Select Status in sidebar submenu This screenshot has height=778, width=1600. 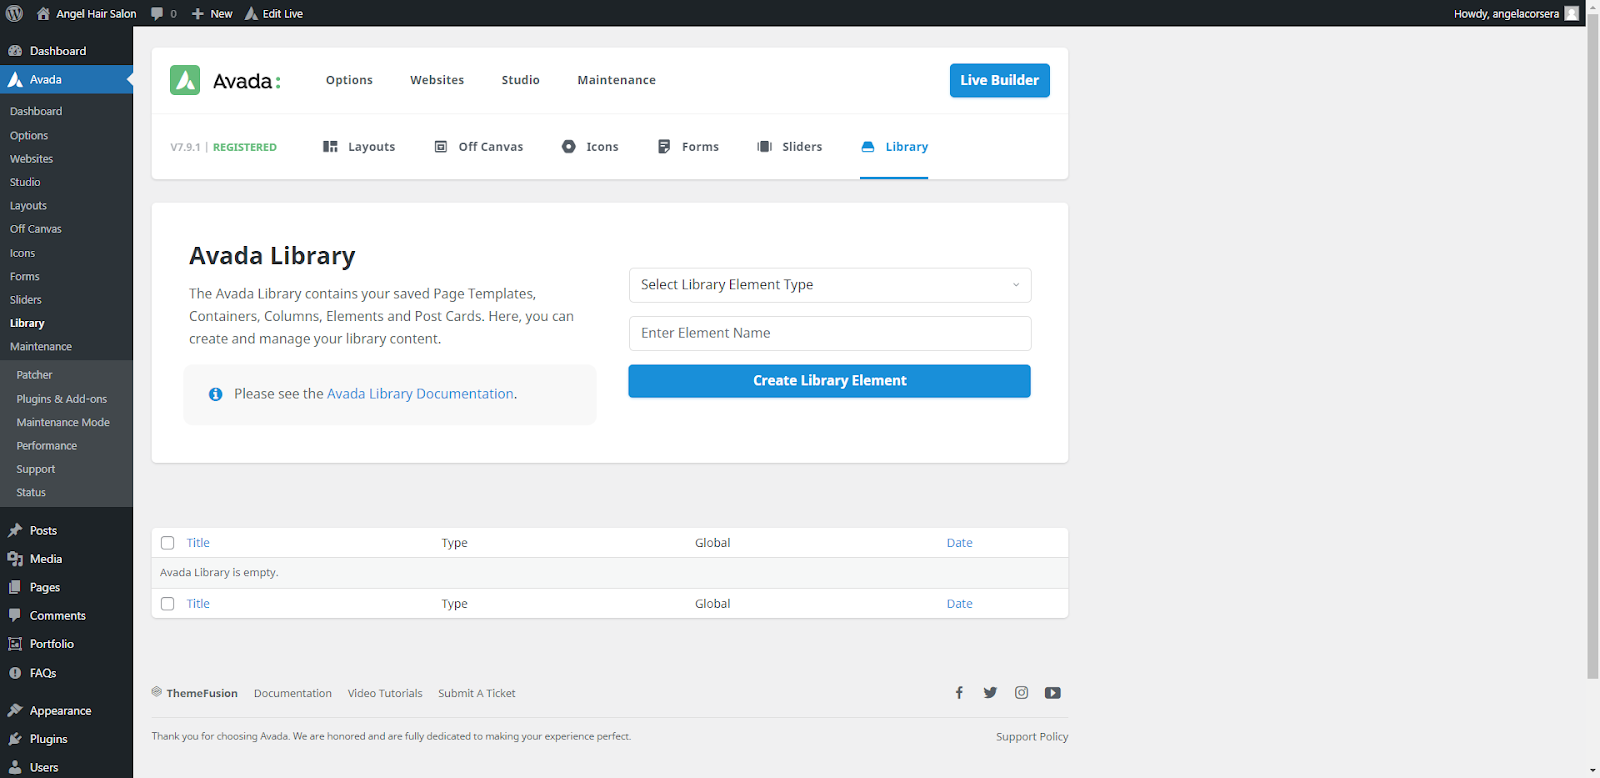(x=31, y=493)
